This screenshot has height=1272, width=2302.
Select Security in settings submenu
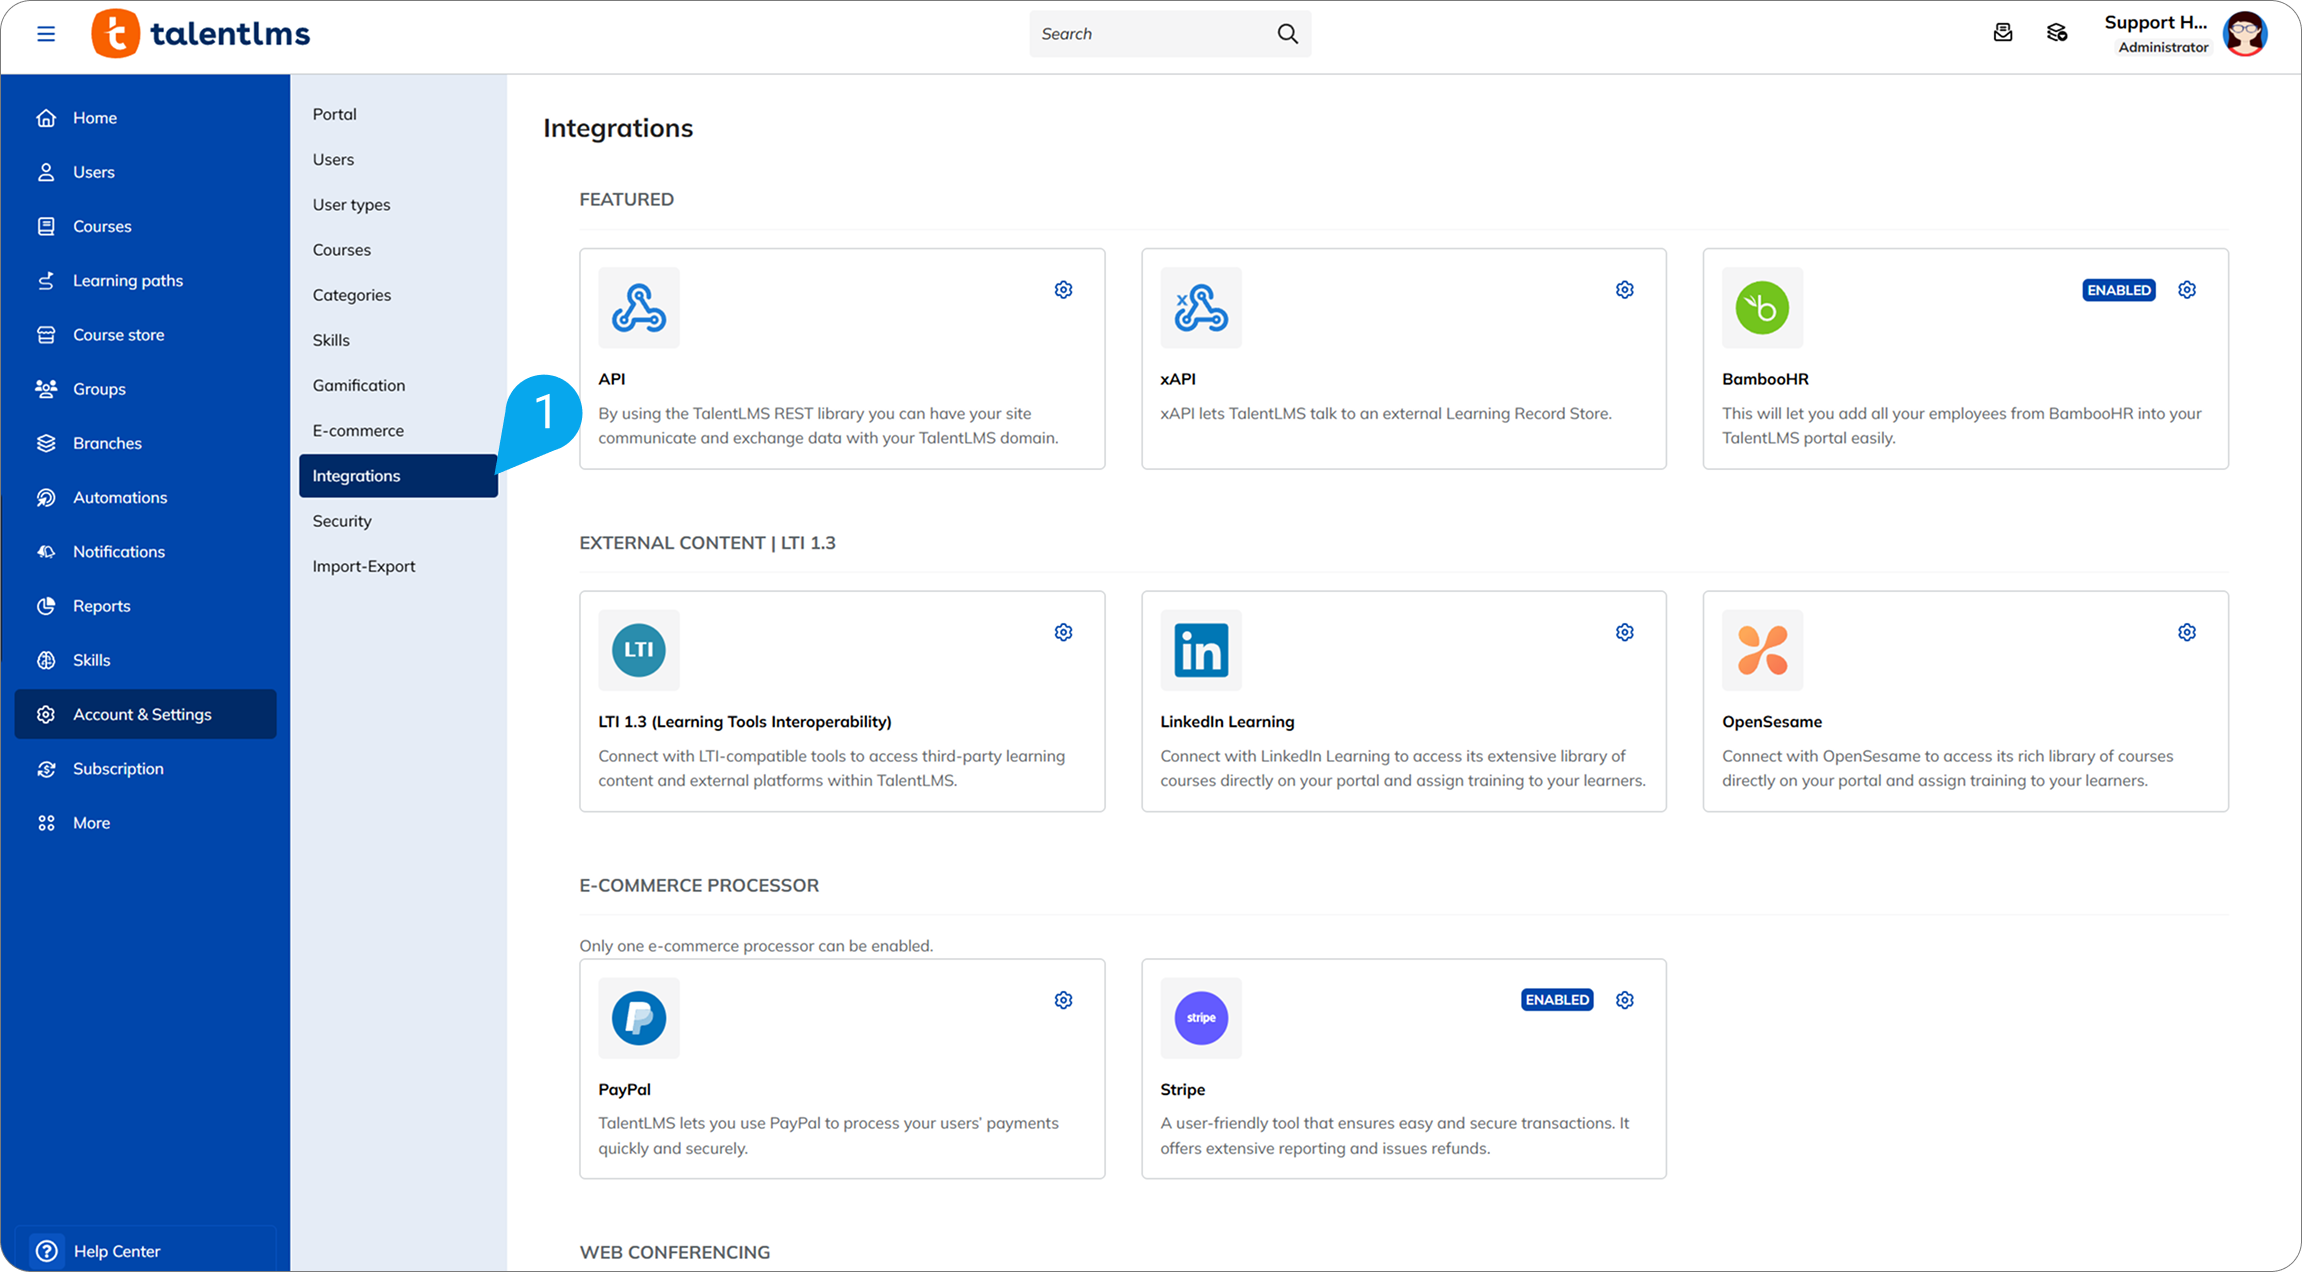click(342, 521)
